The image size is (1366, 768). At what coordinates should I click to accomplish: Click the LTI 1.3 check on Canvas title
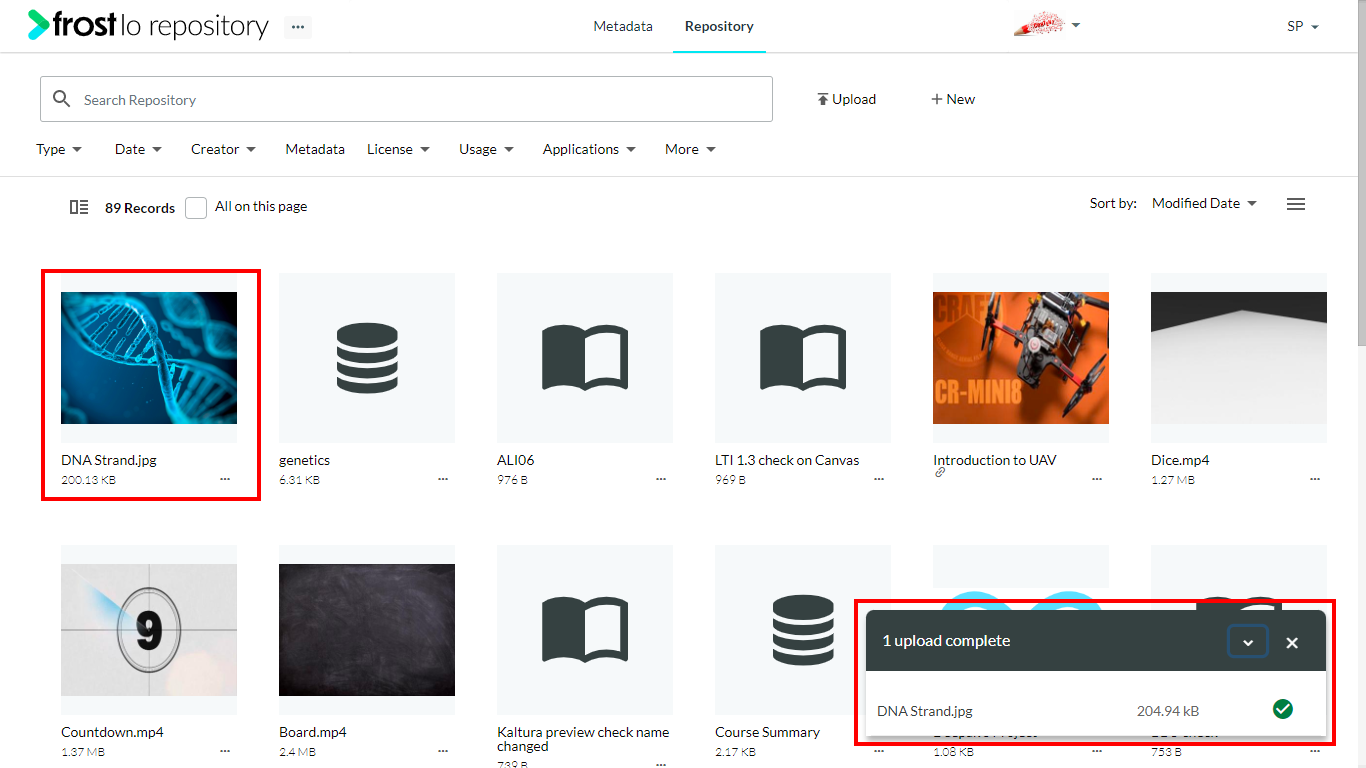[x=787, y=460]
